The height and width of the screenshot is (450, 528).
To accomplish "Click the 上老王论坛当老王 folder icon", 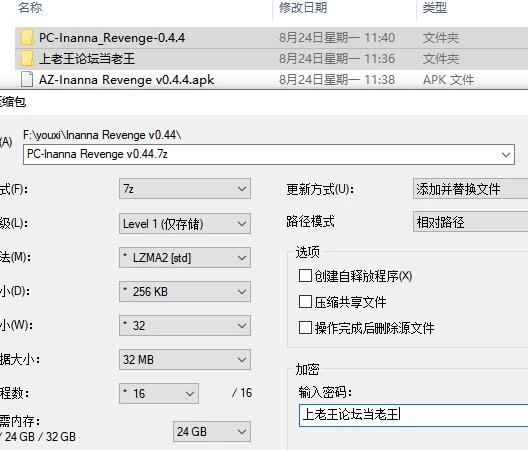I will (x=27, y=59).
